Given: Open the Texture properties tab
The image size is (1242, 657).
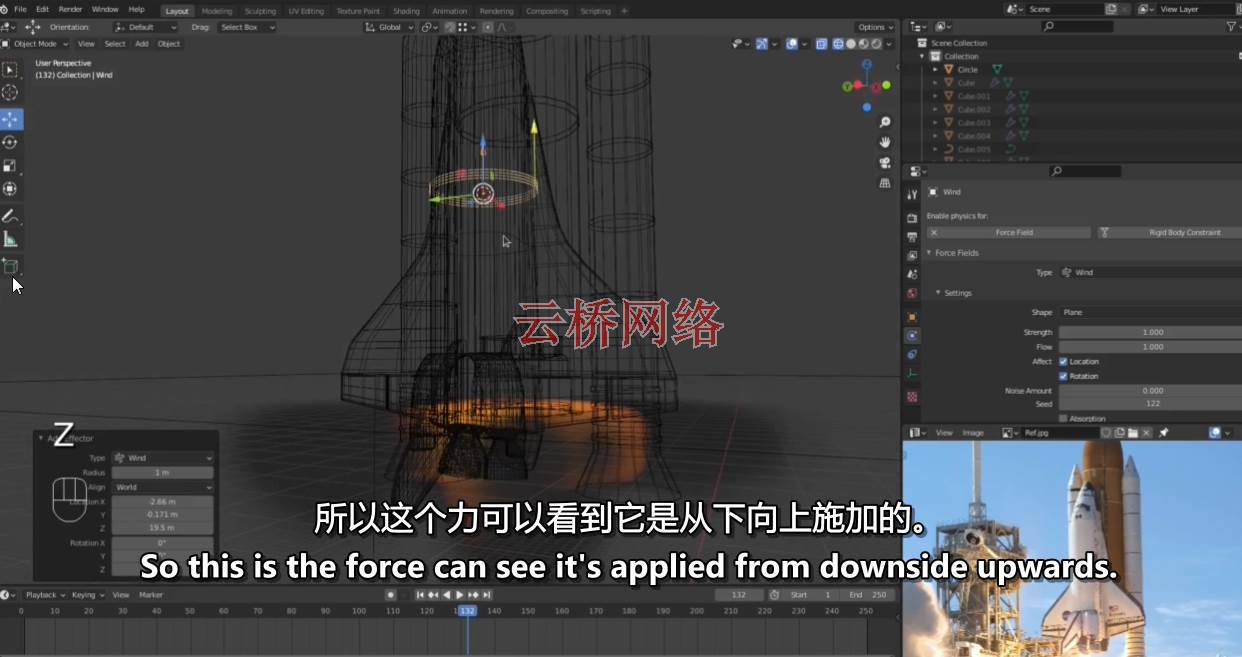Looking at the screenshot, I should [911, 397].
